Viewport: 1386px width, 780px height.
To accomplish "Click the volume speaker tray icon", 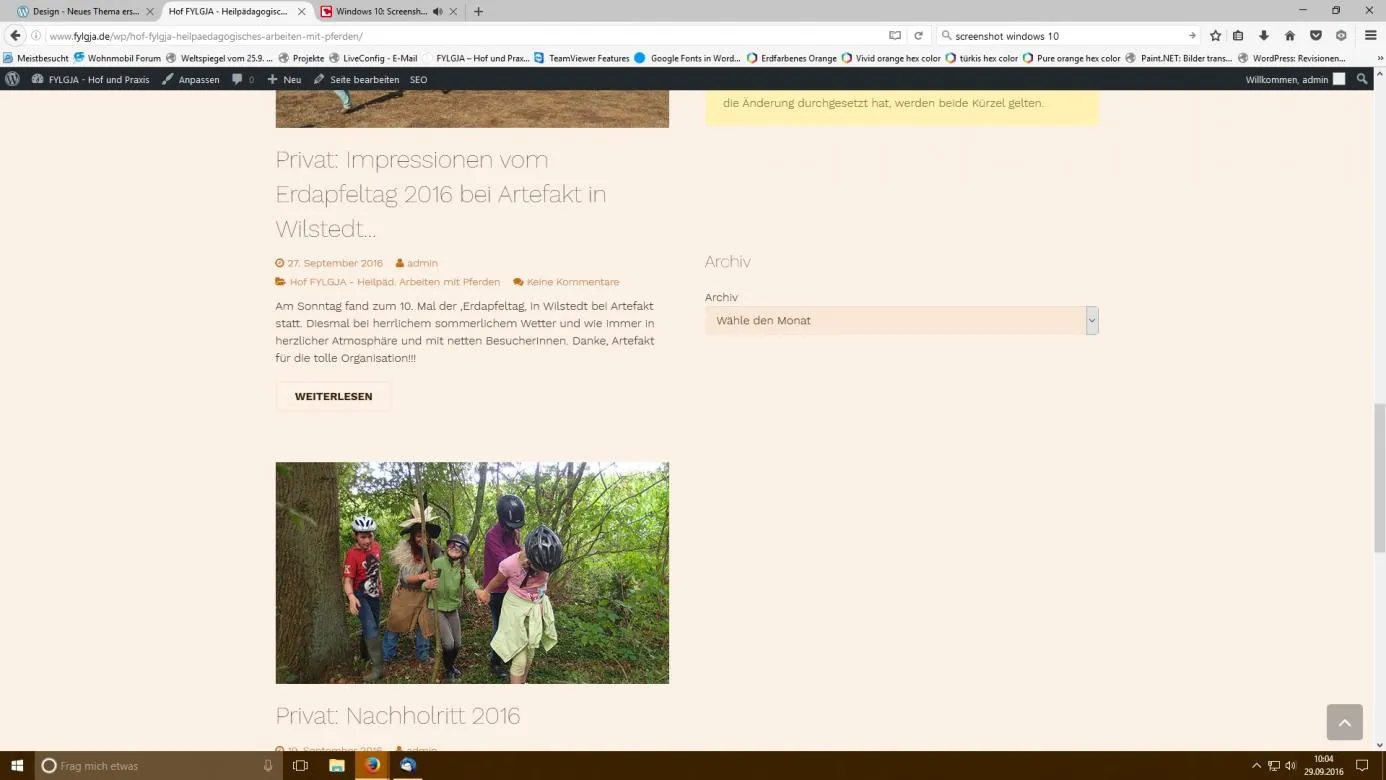I will click(x=1290, y=766).
